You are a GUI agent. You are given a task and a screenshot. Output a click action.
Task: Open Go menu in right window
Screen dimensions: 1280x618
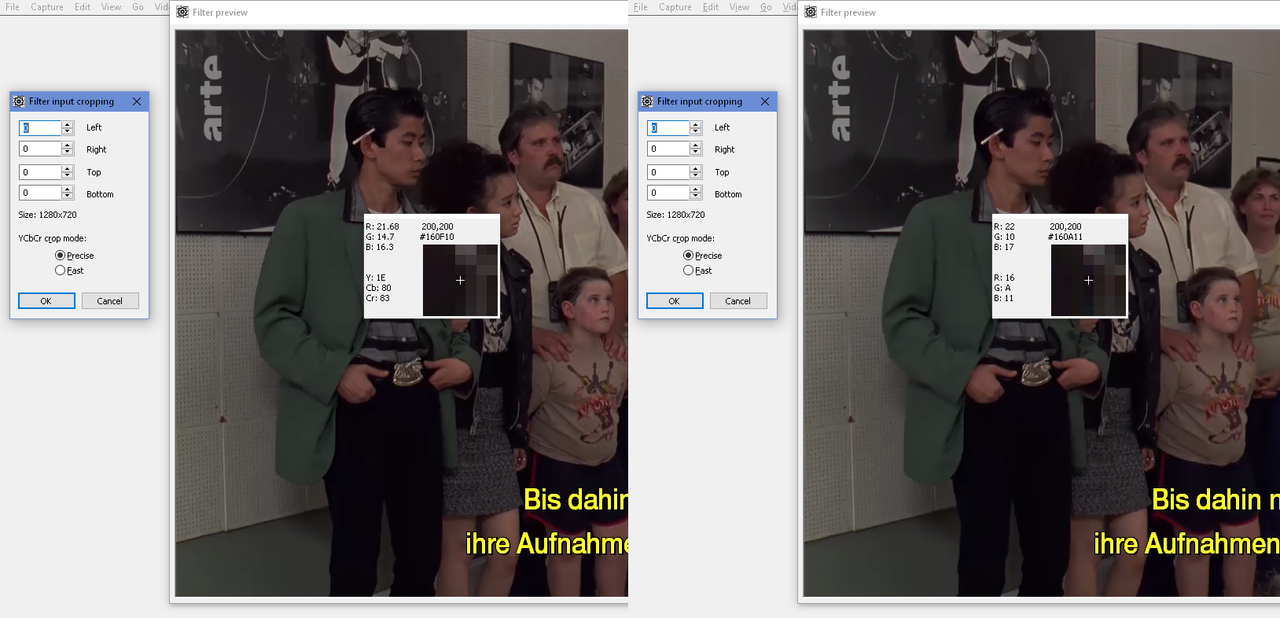pyautogui.click(x=766, y=7)
